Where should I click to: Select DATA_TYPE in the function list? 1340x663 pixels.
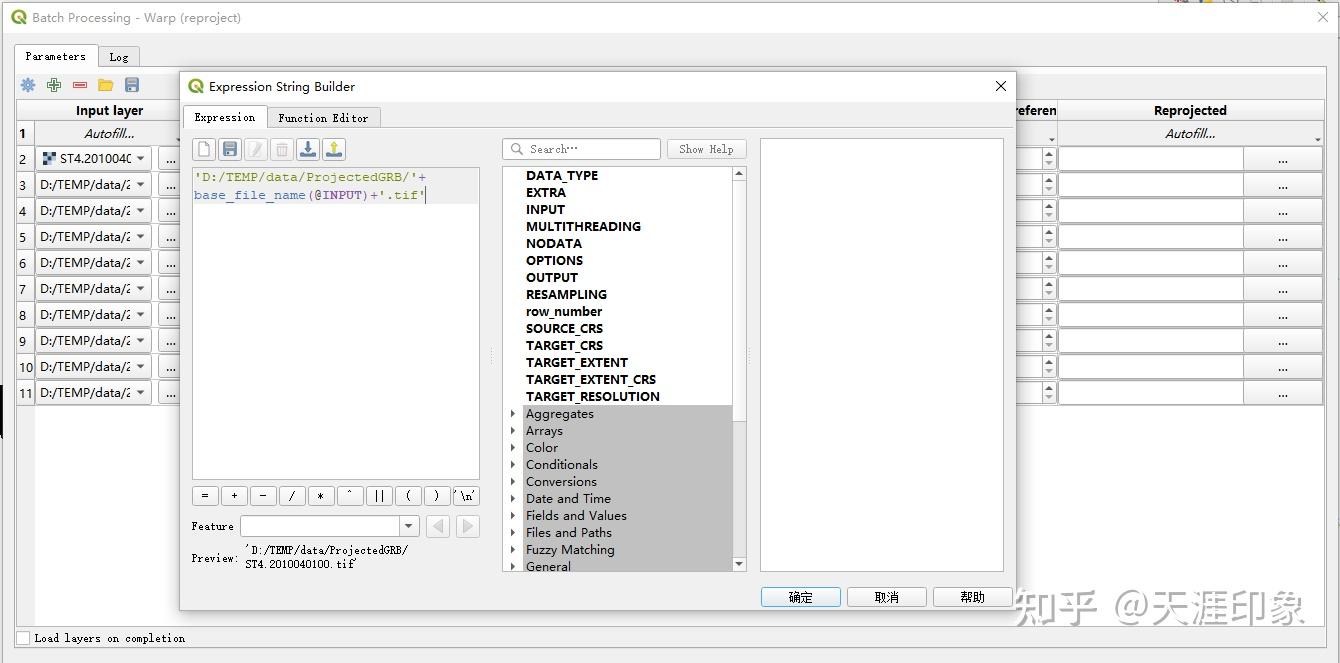562,175
